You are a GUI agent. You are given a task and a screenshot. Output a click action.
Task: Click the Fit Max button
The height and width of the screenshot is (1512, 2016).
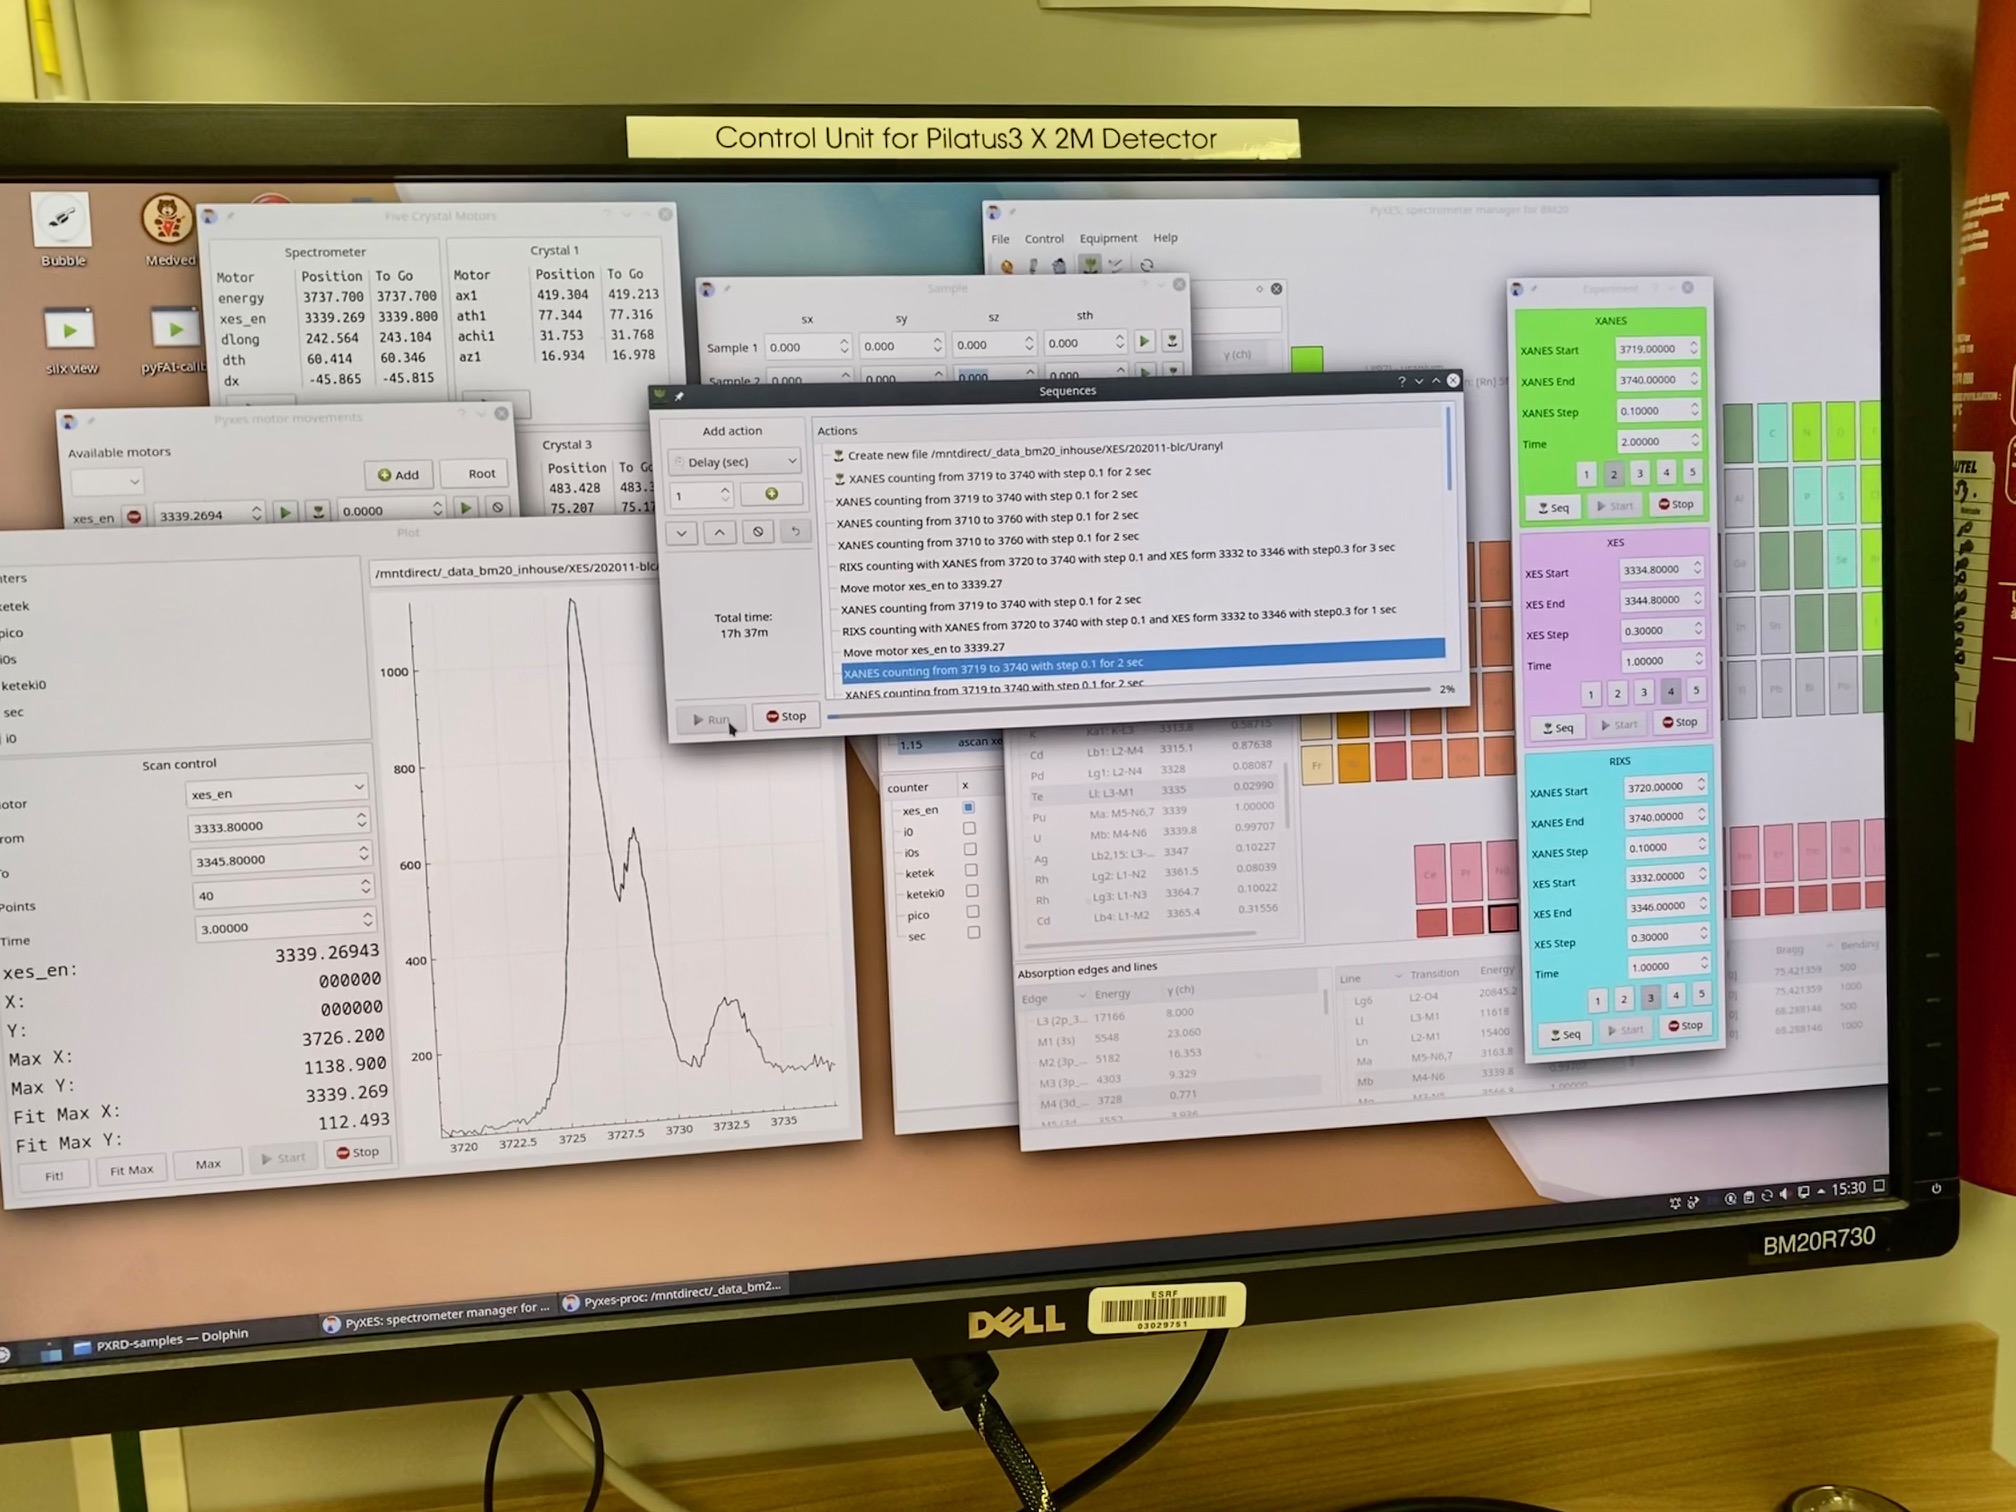point(131,1169)
